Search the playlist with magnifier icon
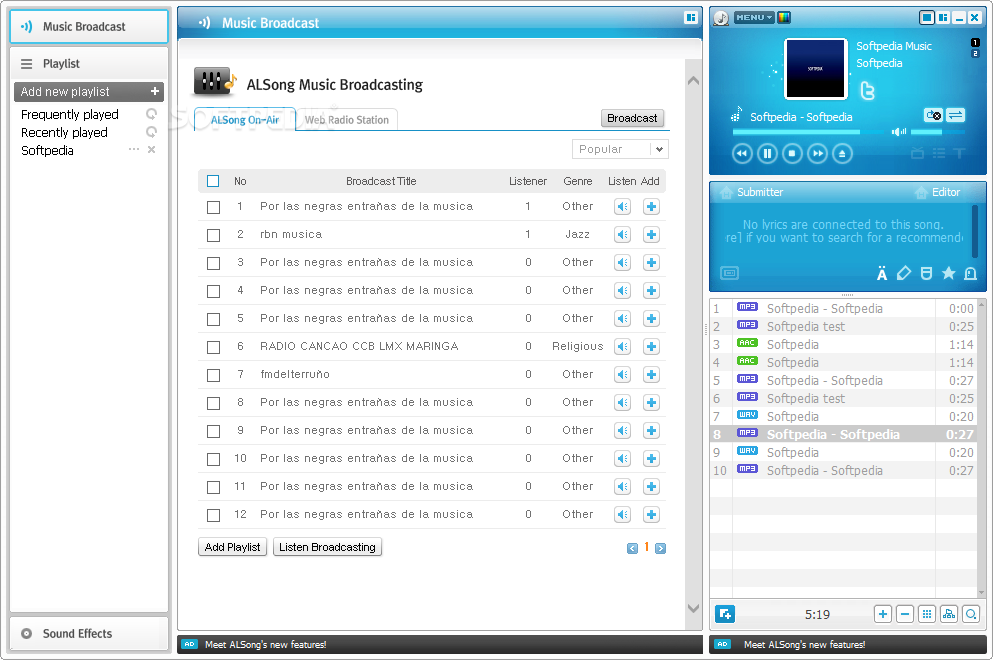 point(971,614)
